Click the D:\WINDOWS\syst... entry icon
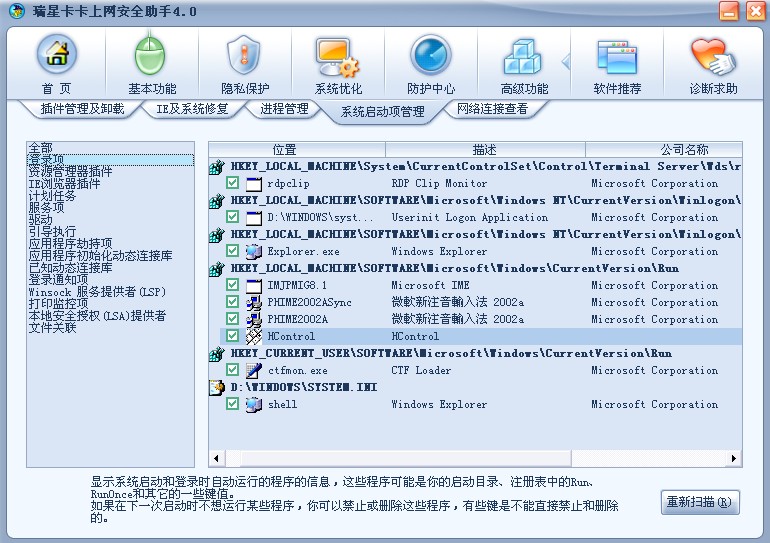The image size is (770, 543). tap(254, 217)
